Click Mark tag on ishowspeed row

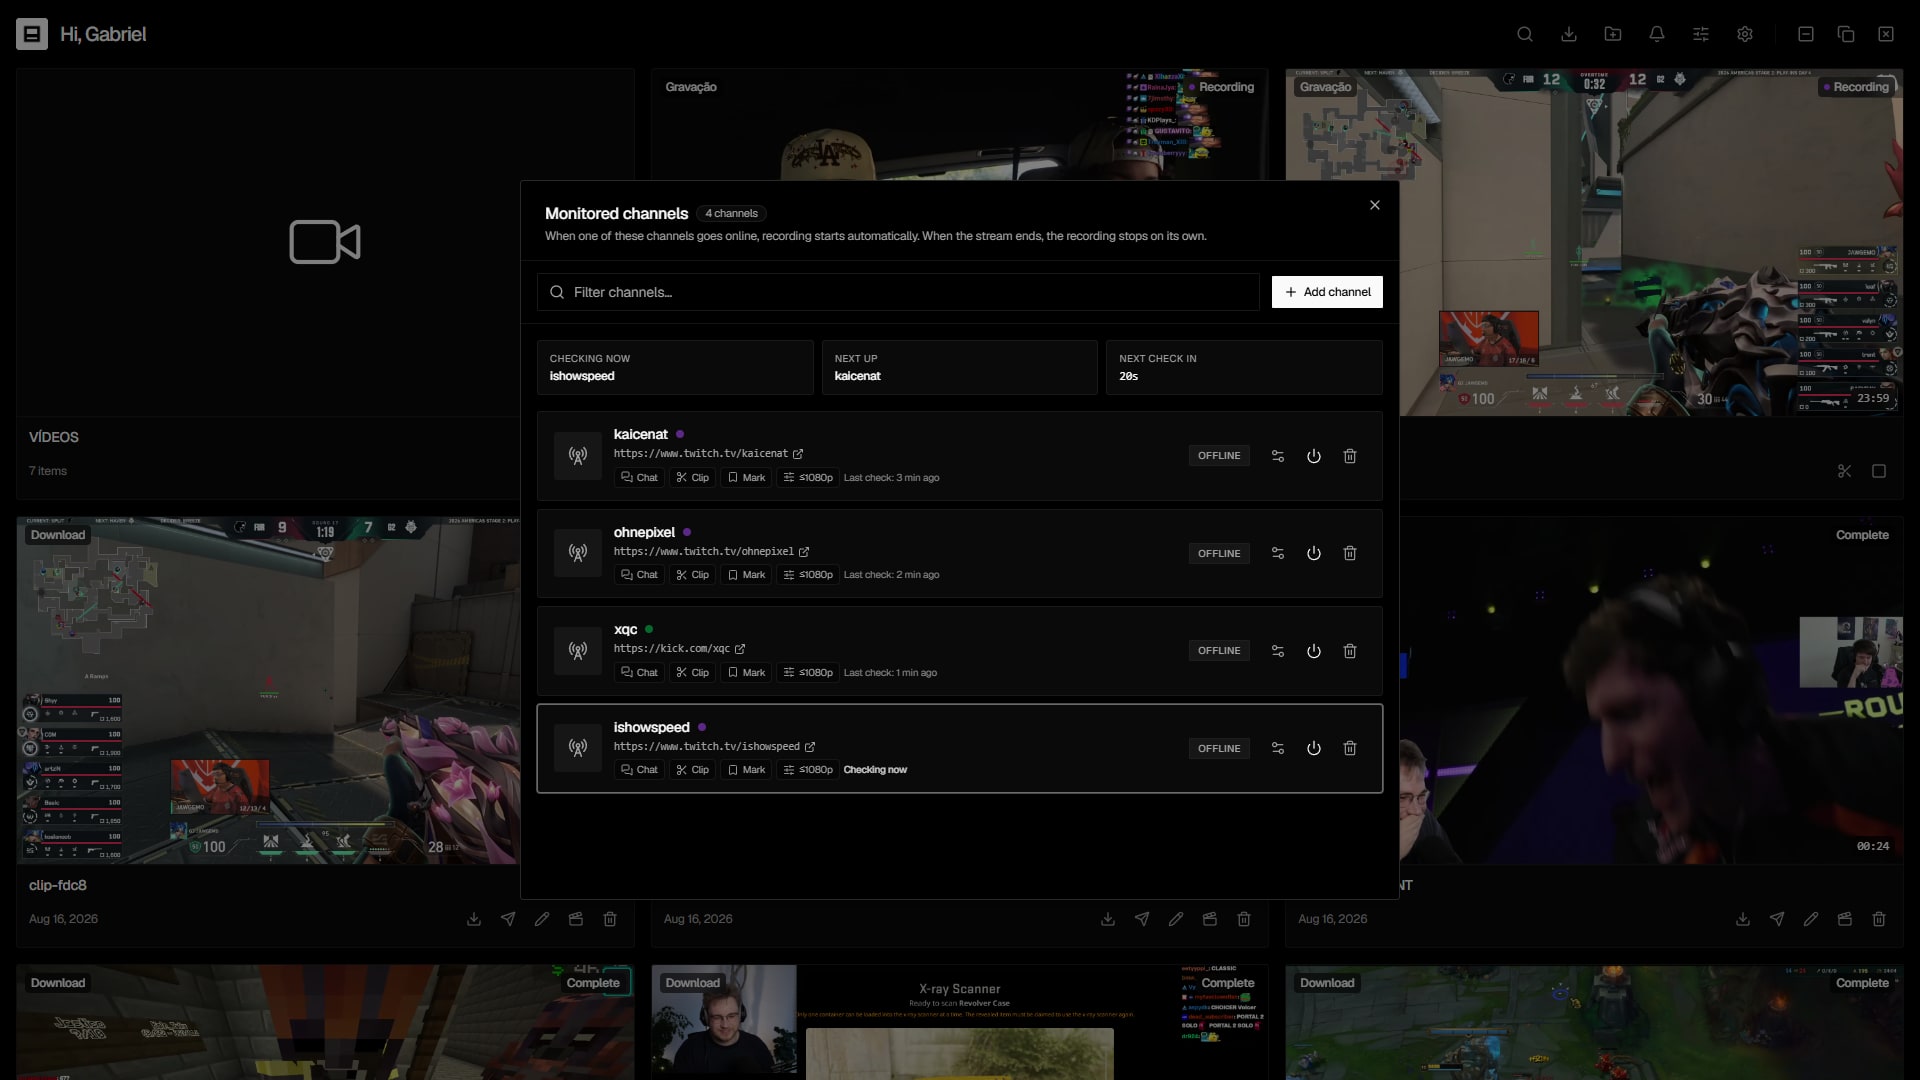(x=746, y=770)
